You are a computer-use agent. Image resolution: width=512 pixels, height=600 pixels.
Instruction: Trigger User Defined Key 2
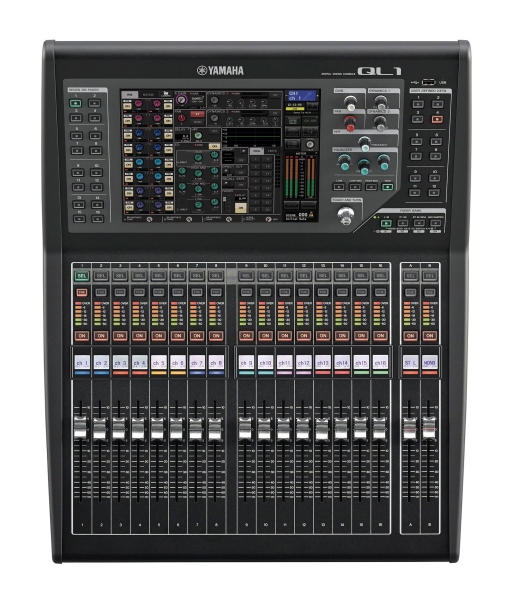437,104
